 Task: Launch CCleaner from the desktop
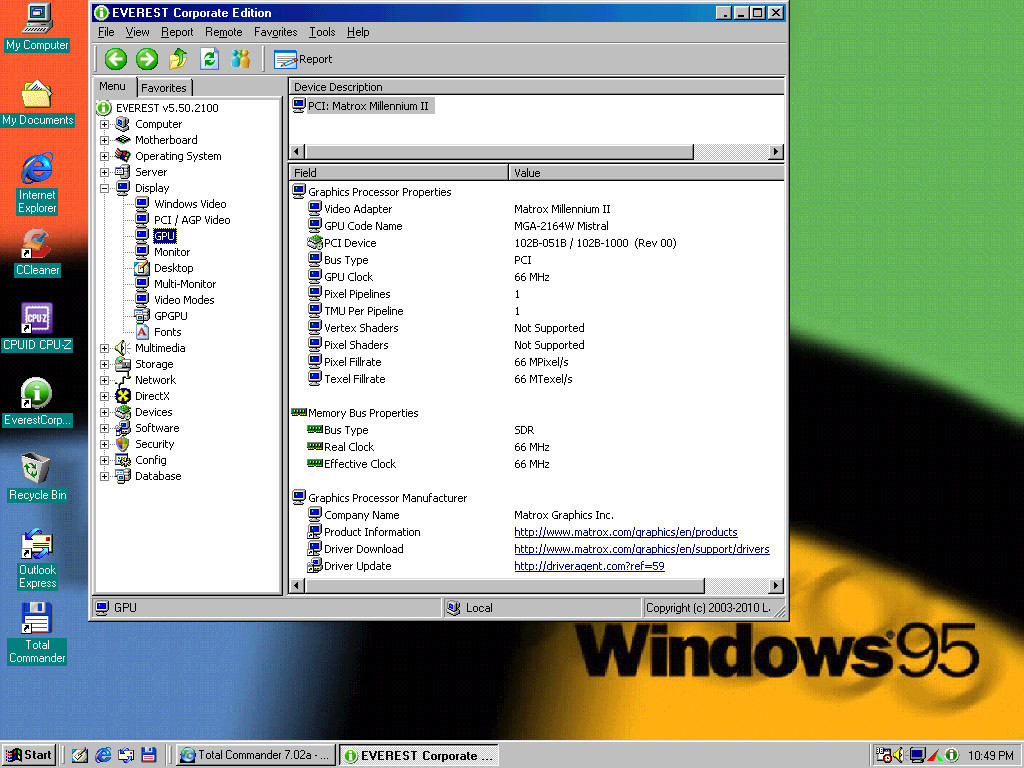[x=37, y=253]
